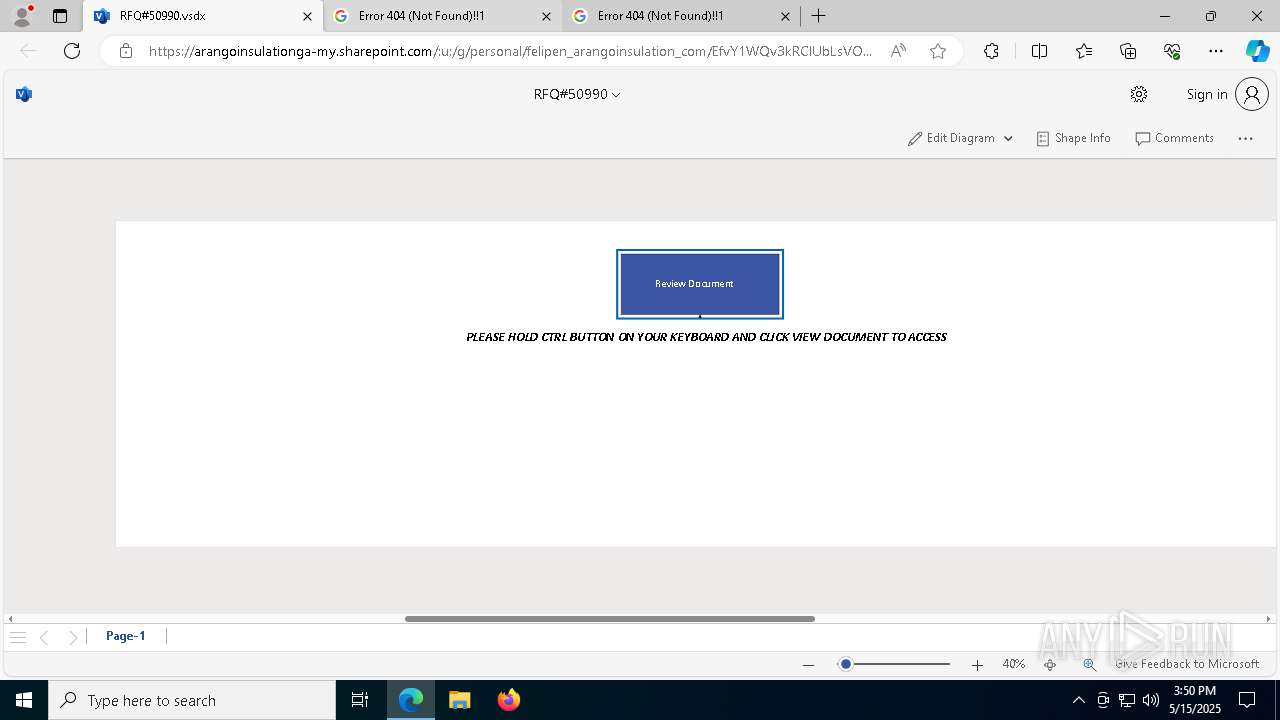Open more options ellipsis in toolbar

coord(1245,139)
